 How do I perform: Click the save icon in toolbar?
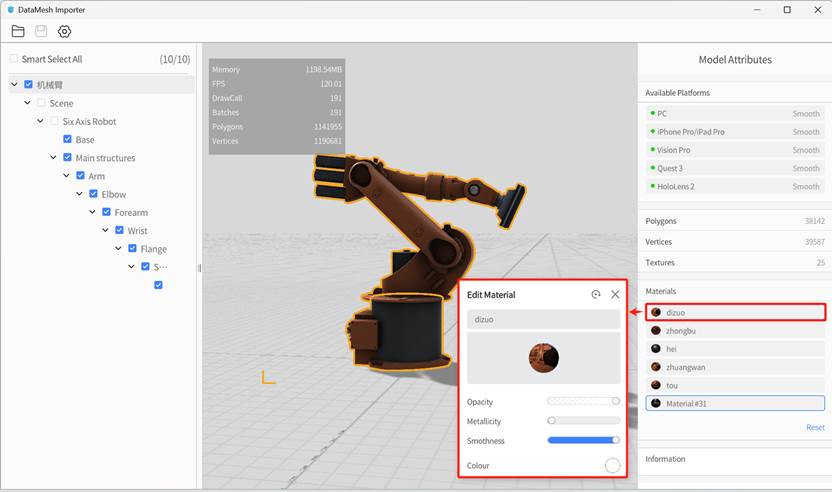[41, 31]
